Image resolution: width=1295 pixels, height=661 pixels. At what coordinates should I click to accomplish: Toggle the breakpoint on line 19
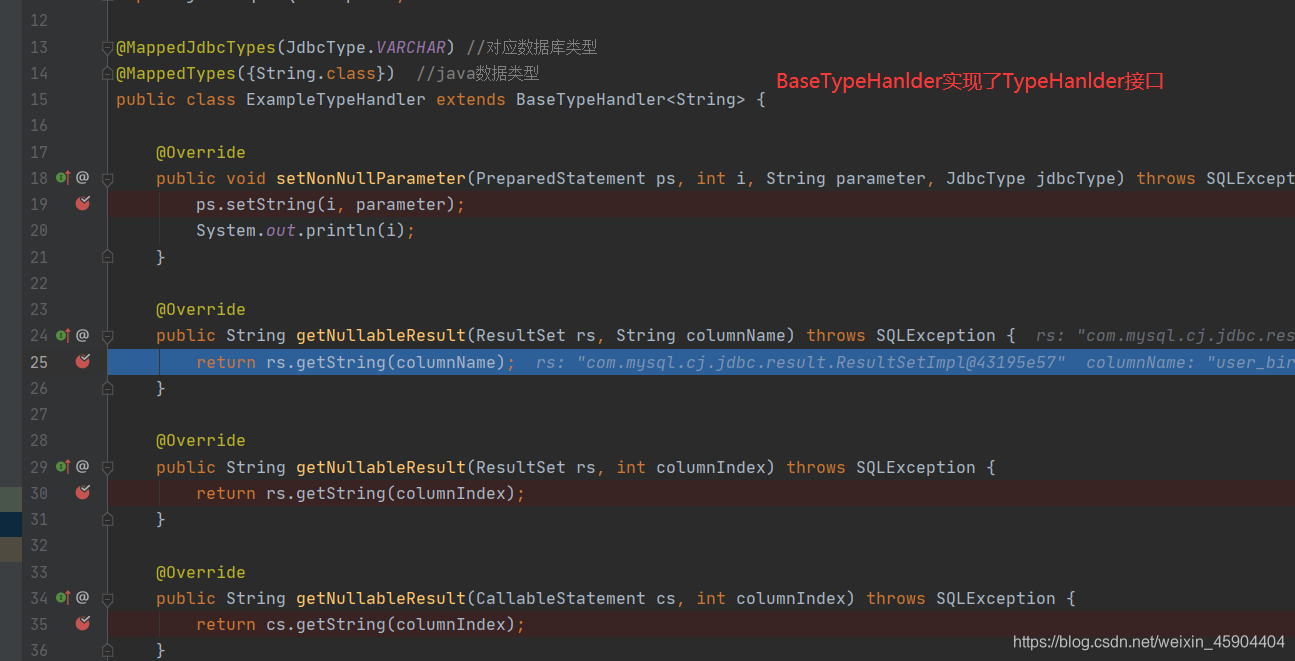(83, 204)
